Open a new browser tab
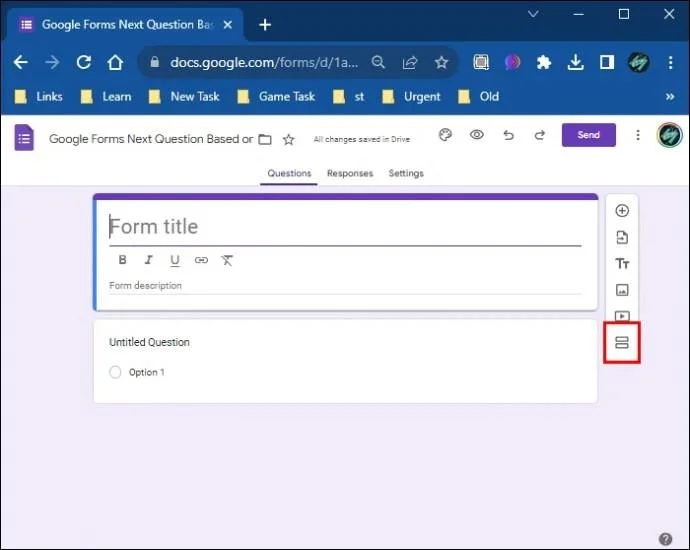 coord(265,25)
